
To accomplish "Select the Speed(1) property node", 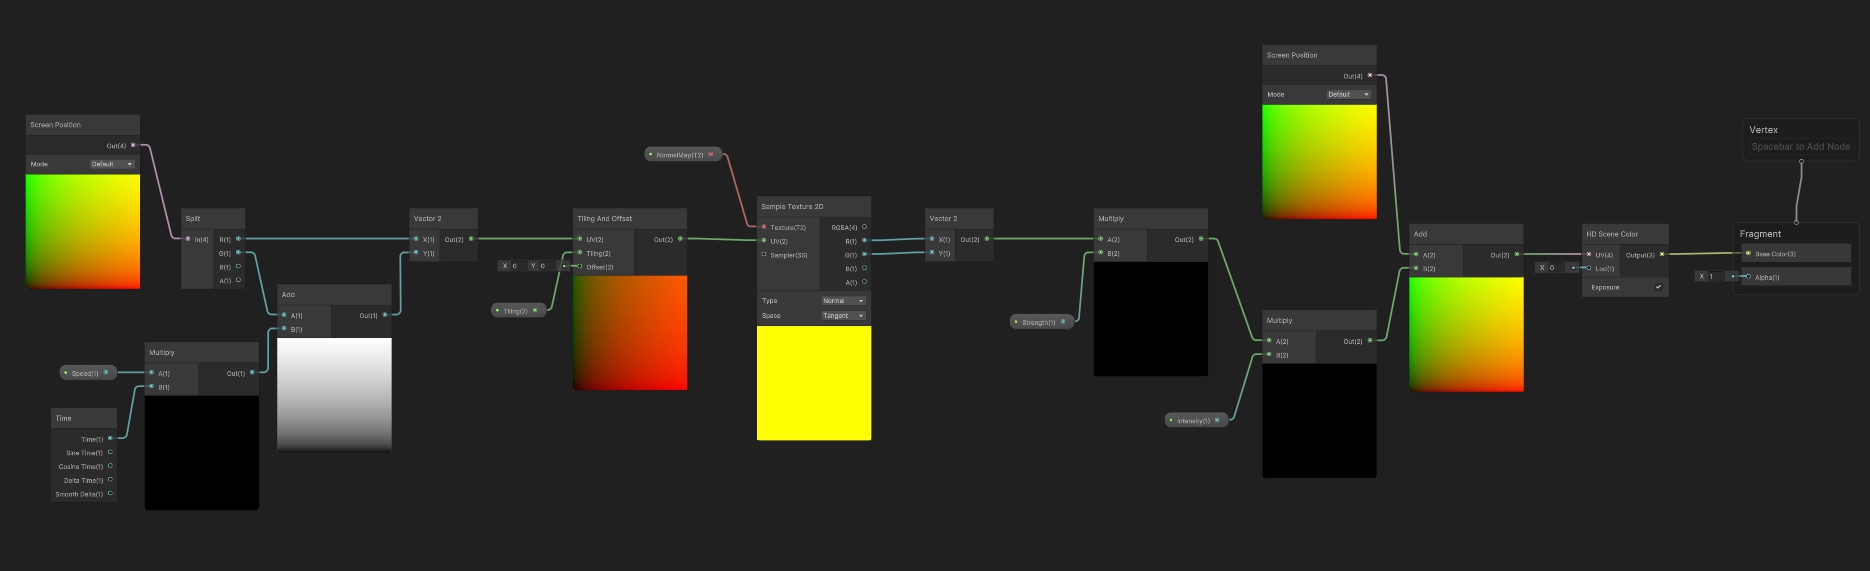I will click(86, 373).
